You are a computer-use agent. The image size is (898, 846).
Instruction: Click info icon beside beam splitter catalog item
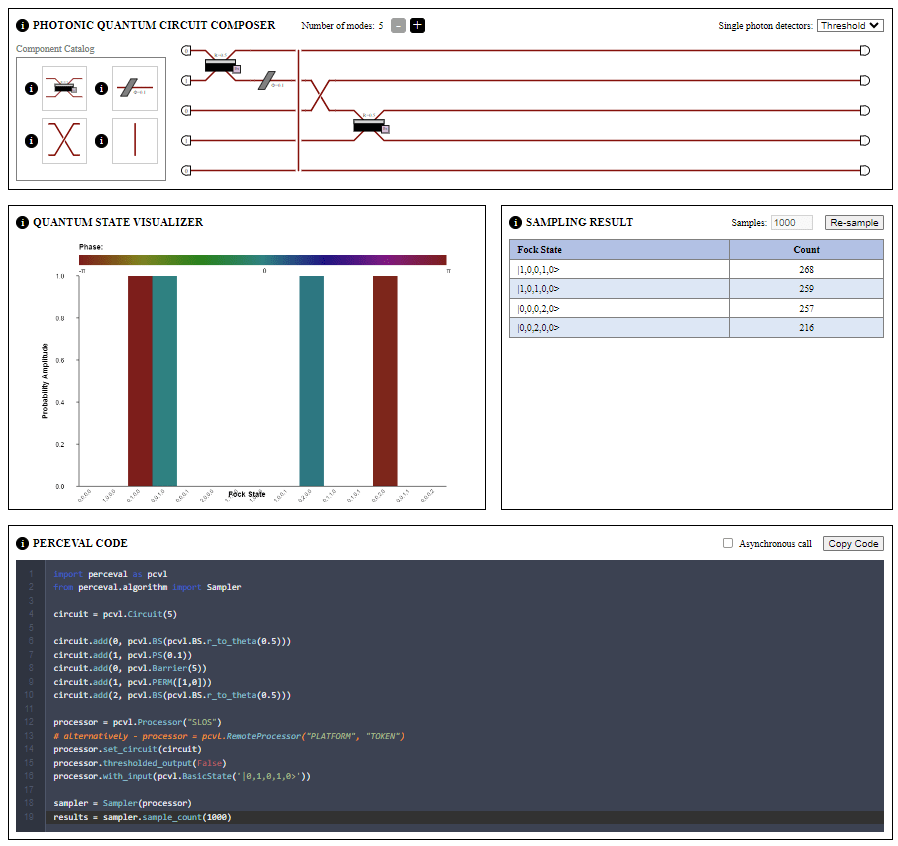tap(31, 89)
